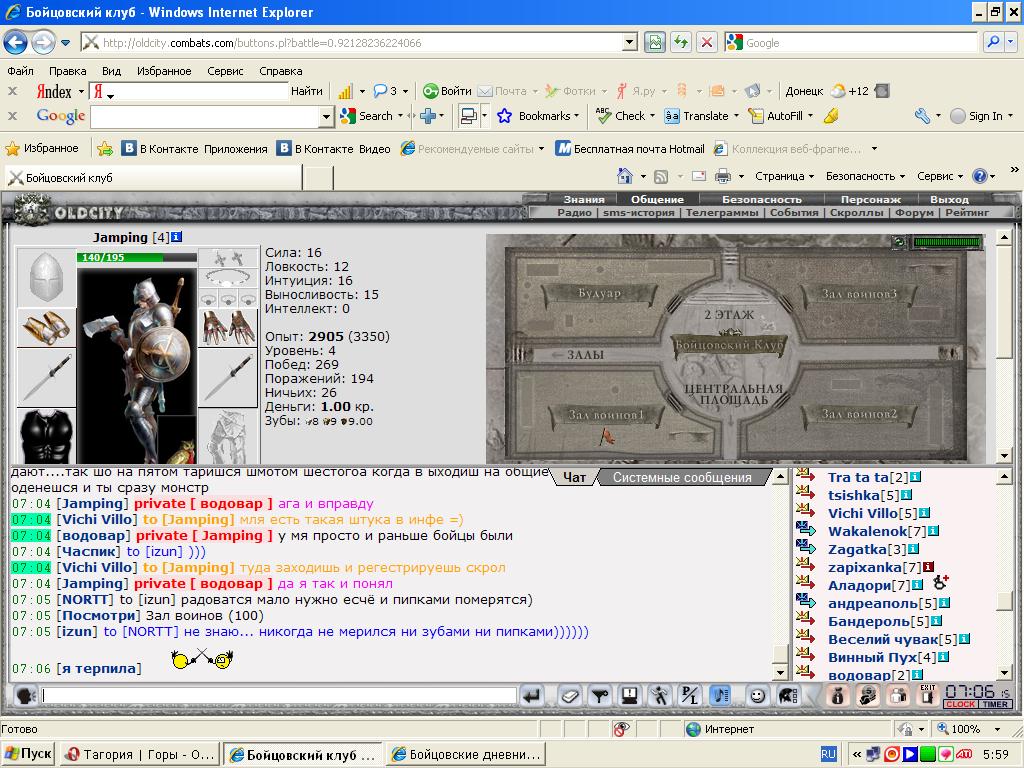Switch to CLOCK display mode

point(960,705)
